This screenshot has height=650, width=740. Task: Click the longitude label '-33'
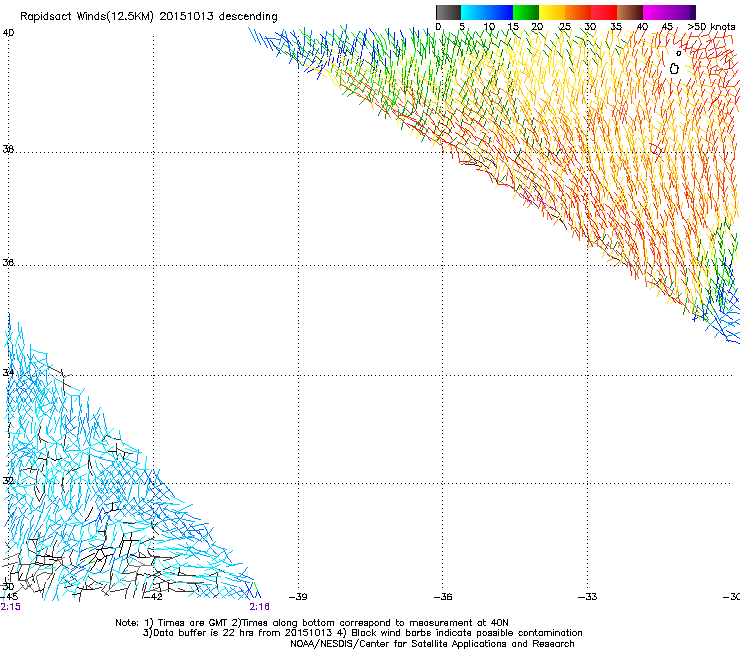pos(588,597)
